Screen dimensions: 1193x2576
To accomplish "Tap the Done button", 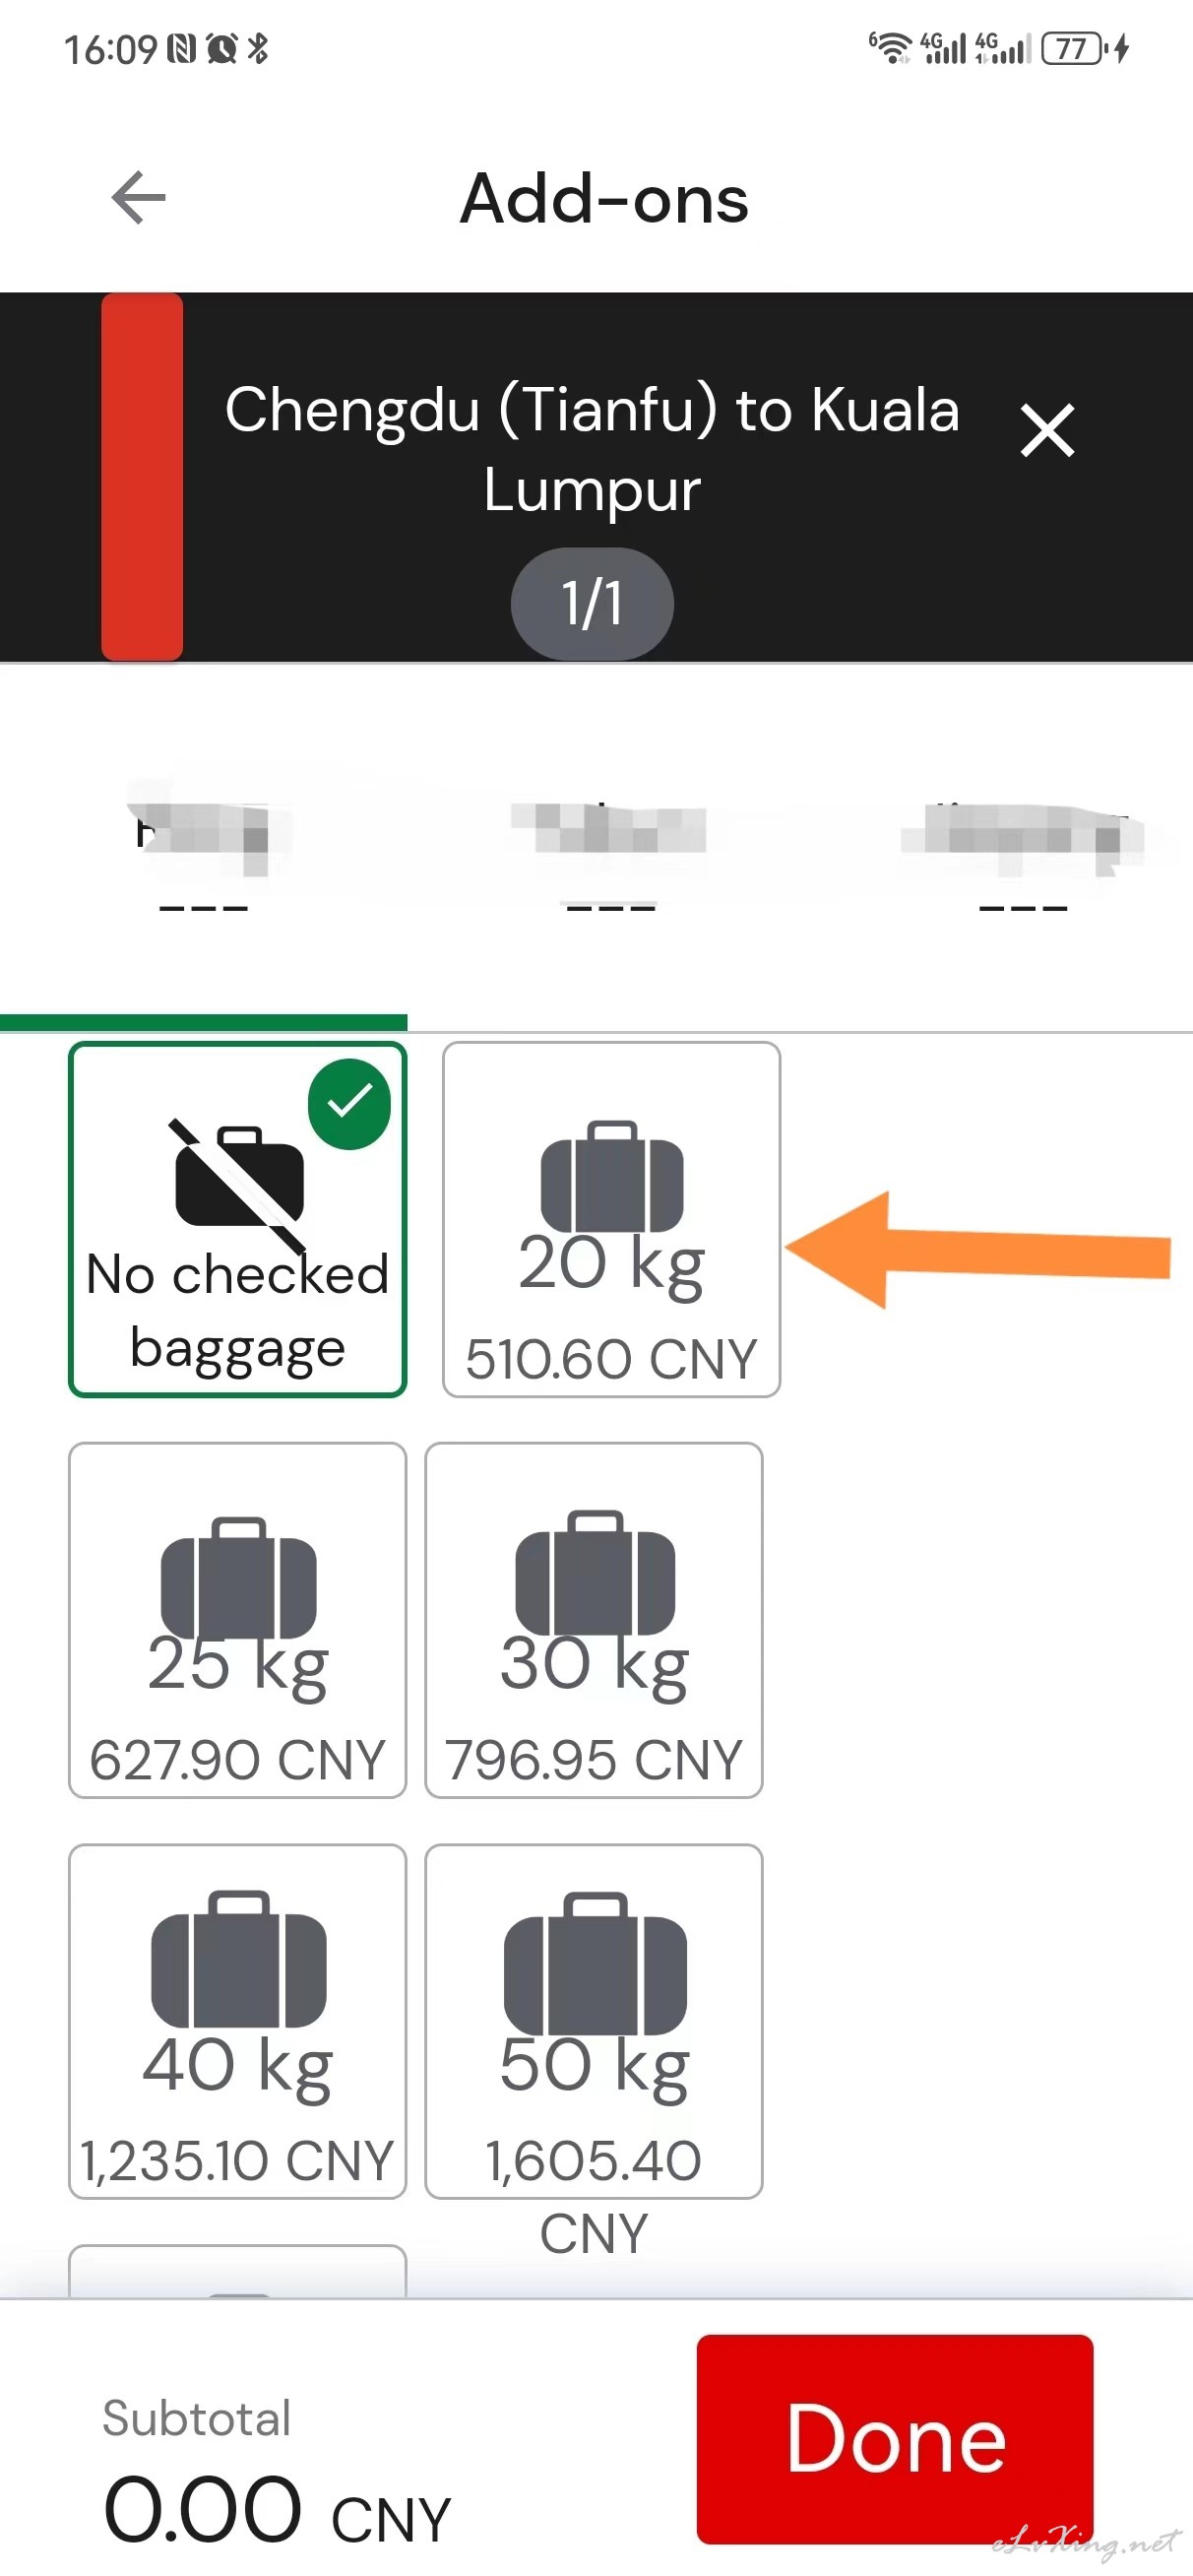I will pos(895,2438).
